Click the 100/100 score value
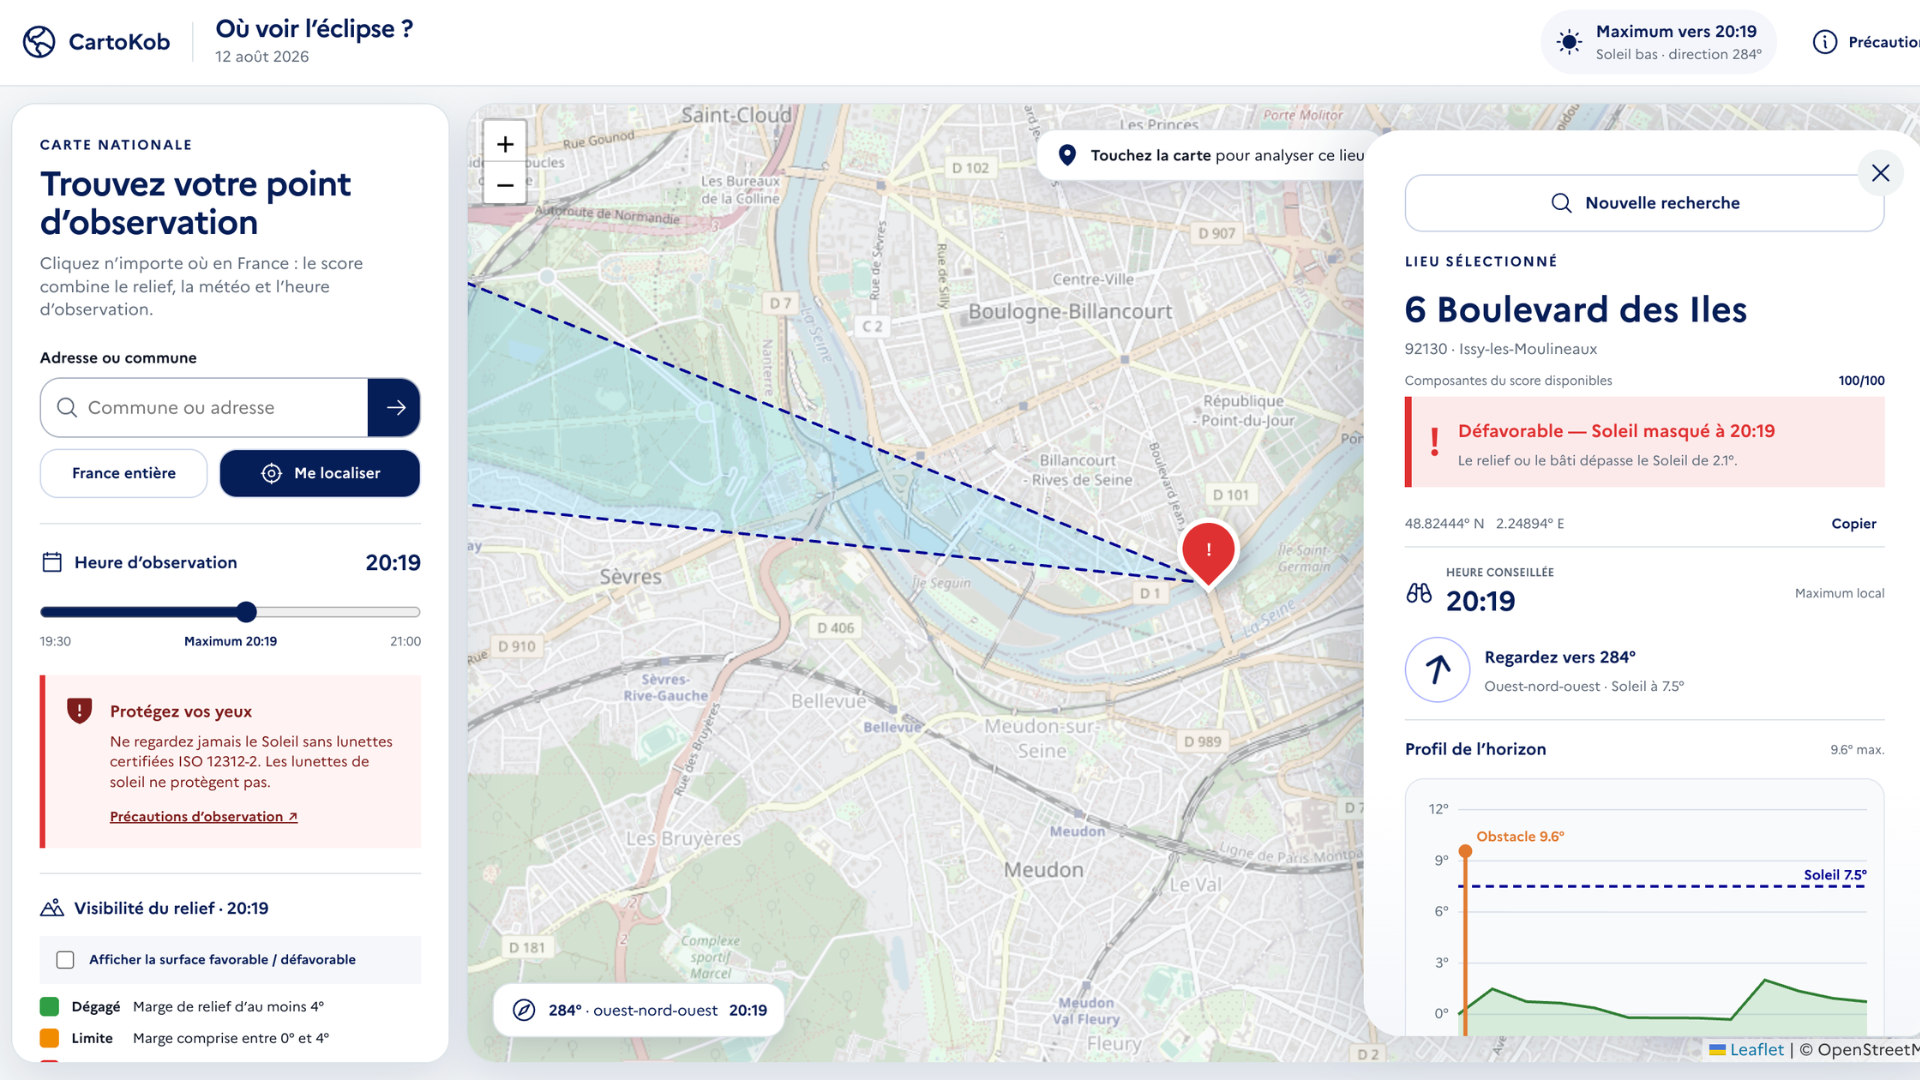Screen dimensions: 1920x1080 click(x=1861, y=380)
